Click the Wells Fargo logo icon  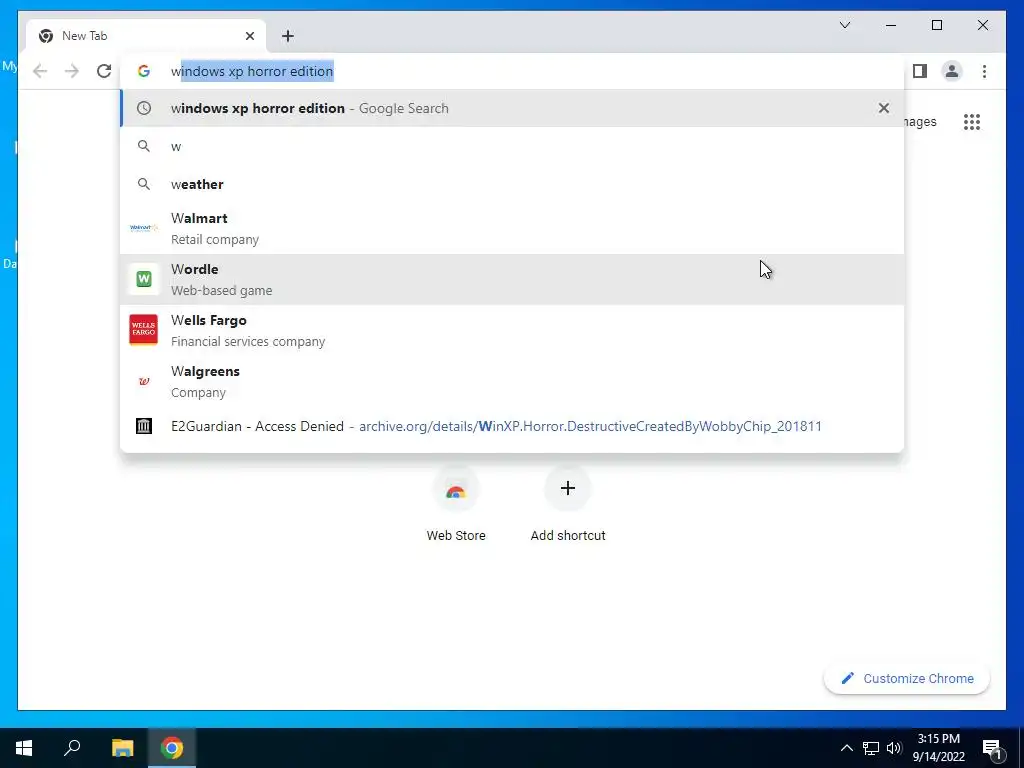144,330
